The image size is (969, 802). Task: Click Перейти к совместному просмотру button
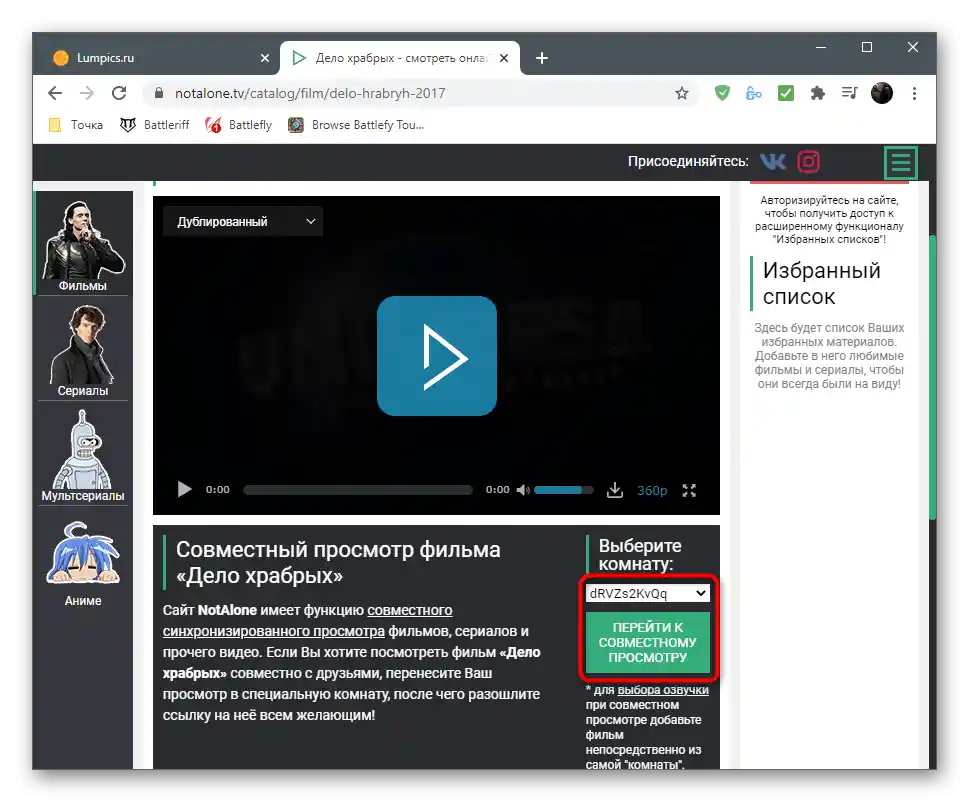tap(647, 642)
